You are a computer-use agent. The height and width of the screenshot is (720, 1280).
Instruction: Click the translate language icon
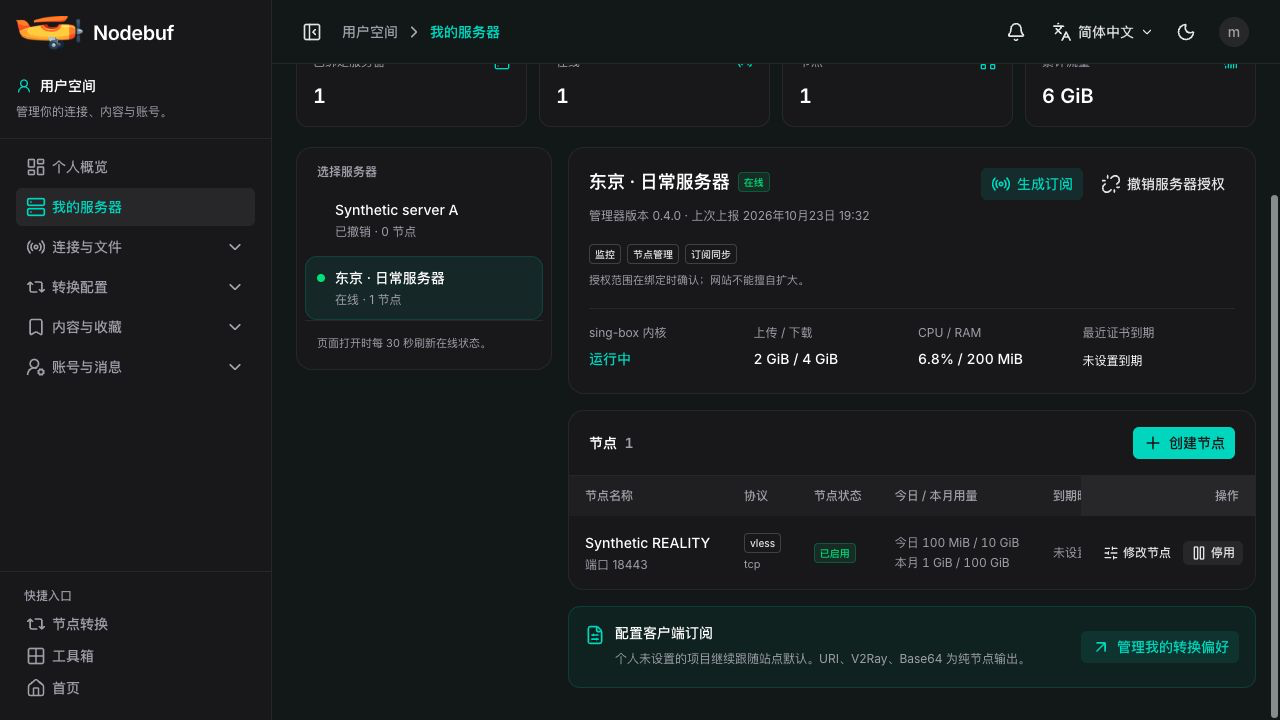coord(1062,32)
